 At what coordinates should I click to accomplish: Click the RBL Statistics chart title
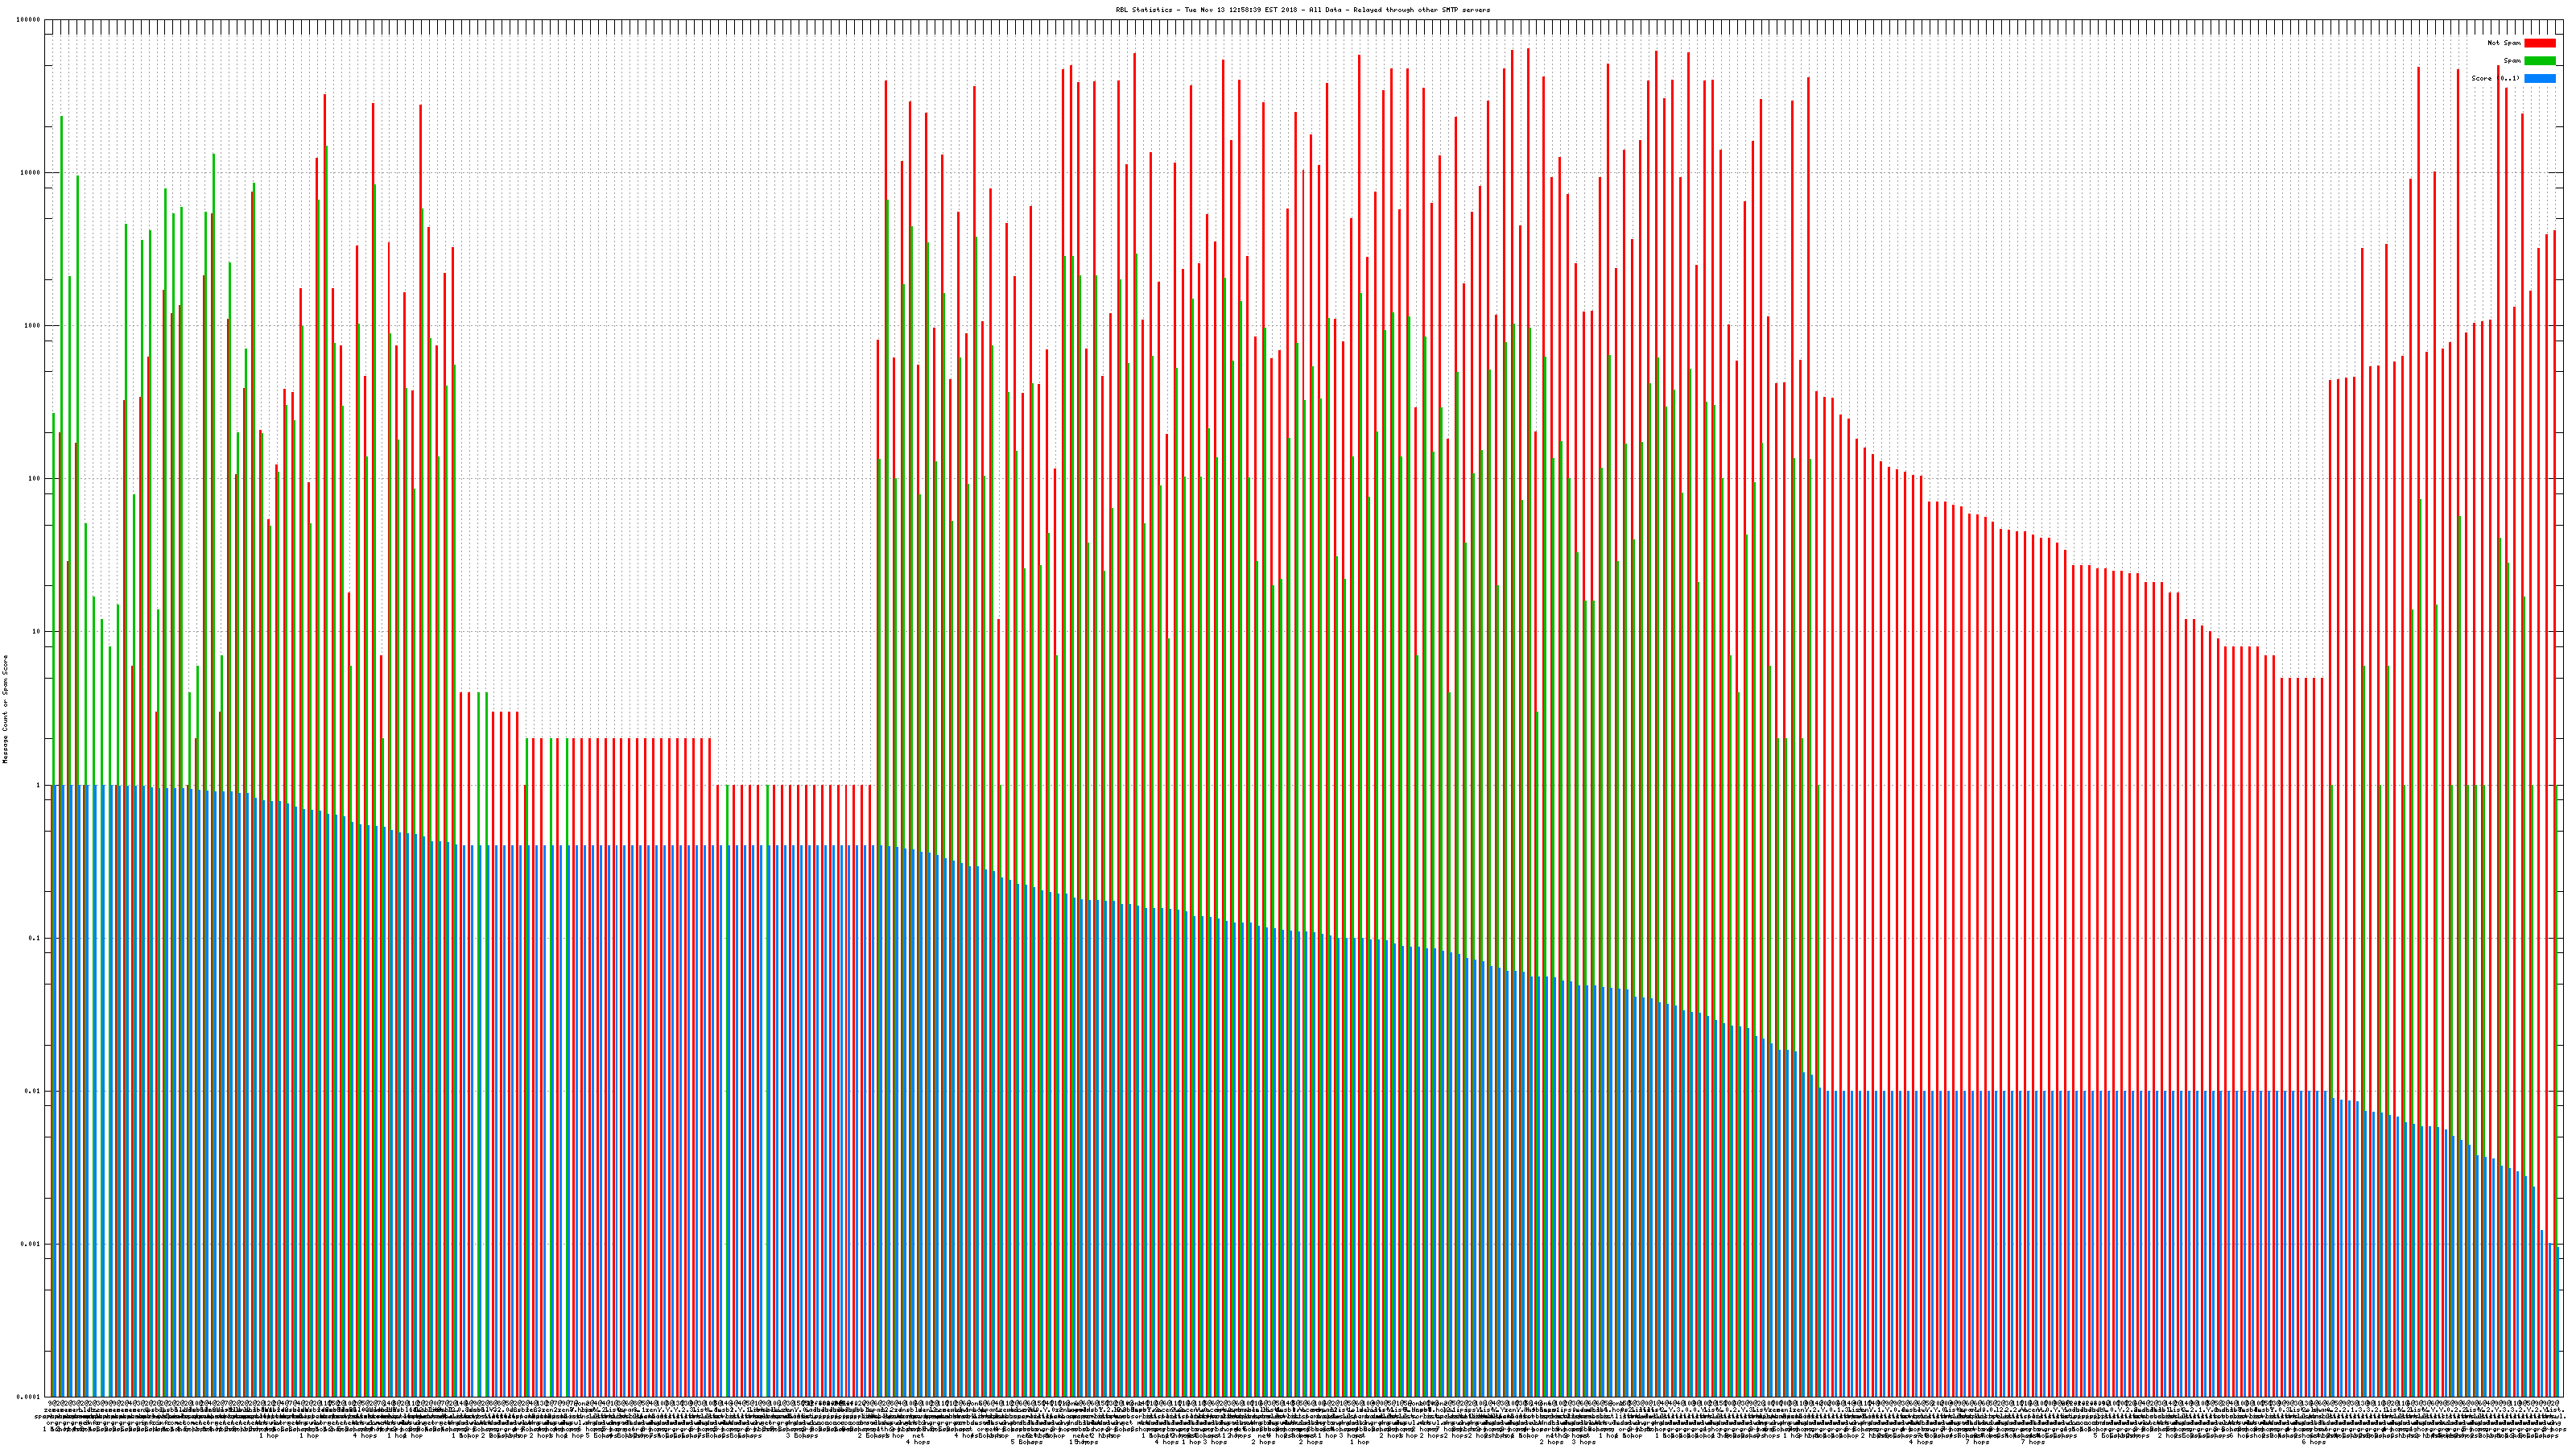[x=1302, y=10]
